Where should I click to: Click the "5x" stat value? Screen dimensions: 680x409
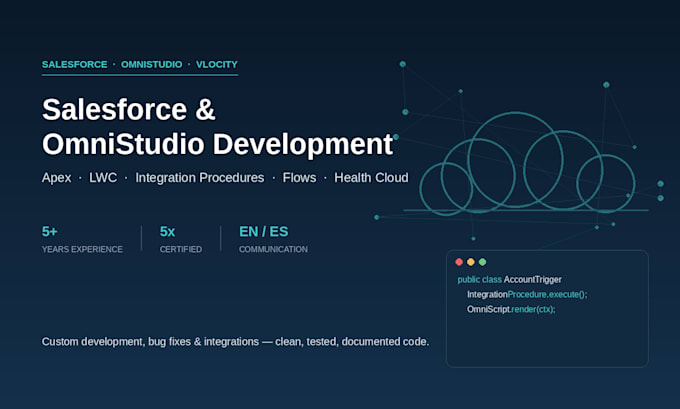point(167,232)
